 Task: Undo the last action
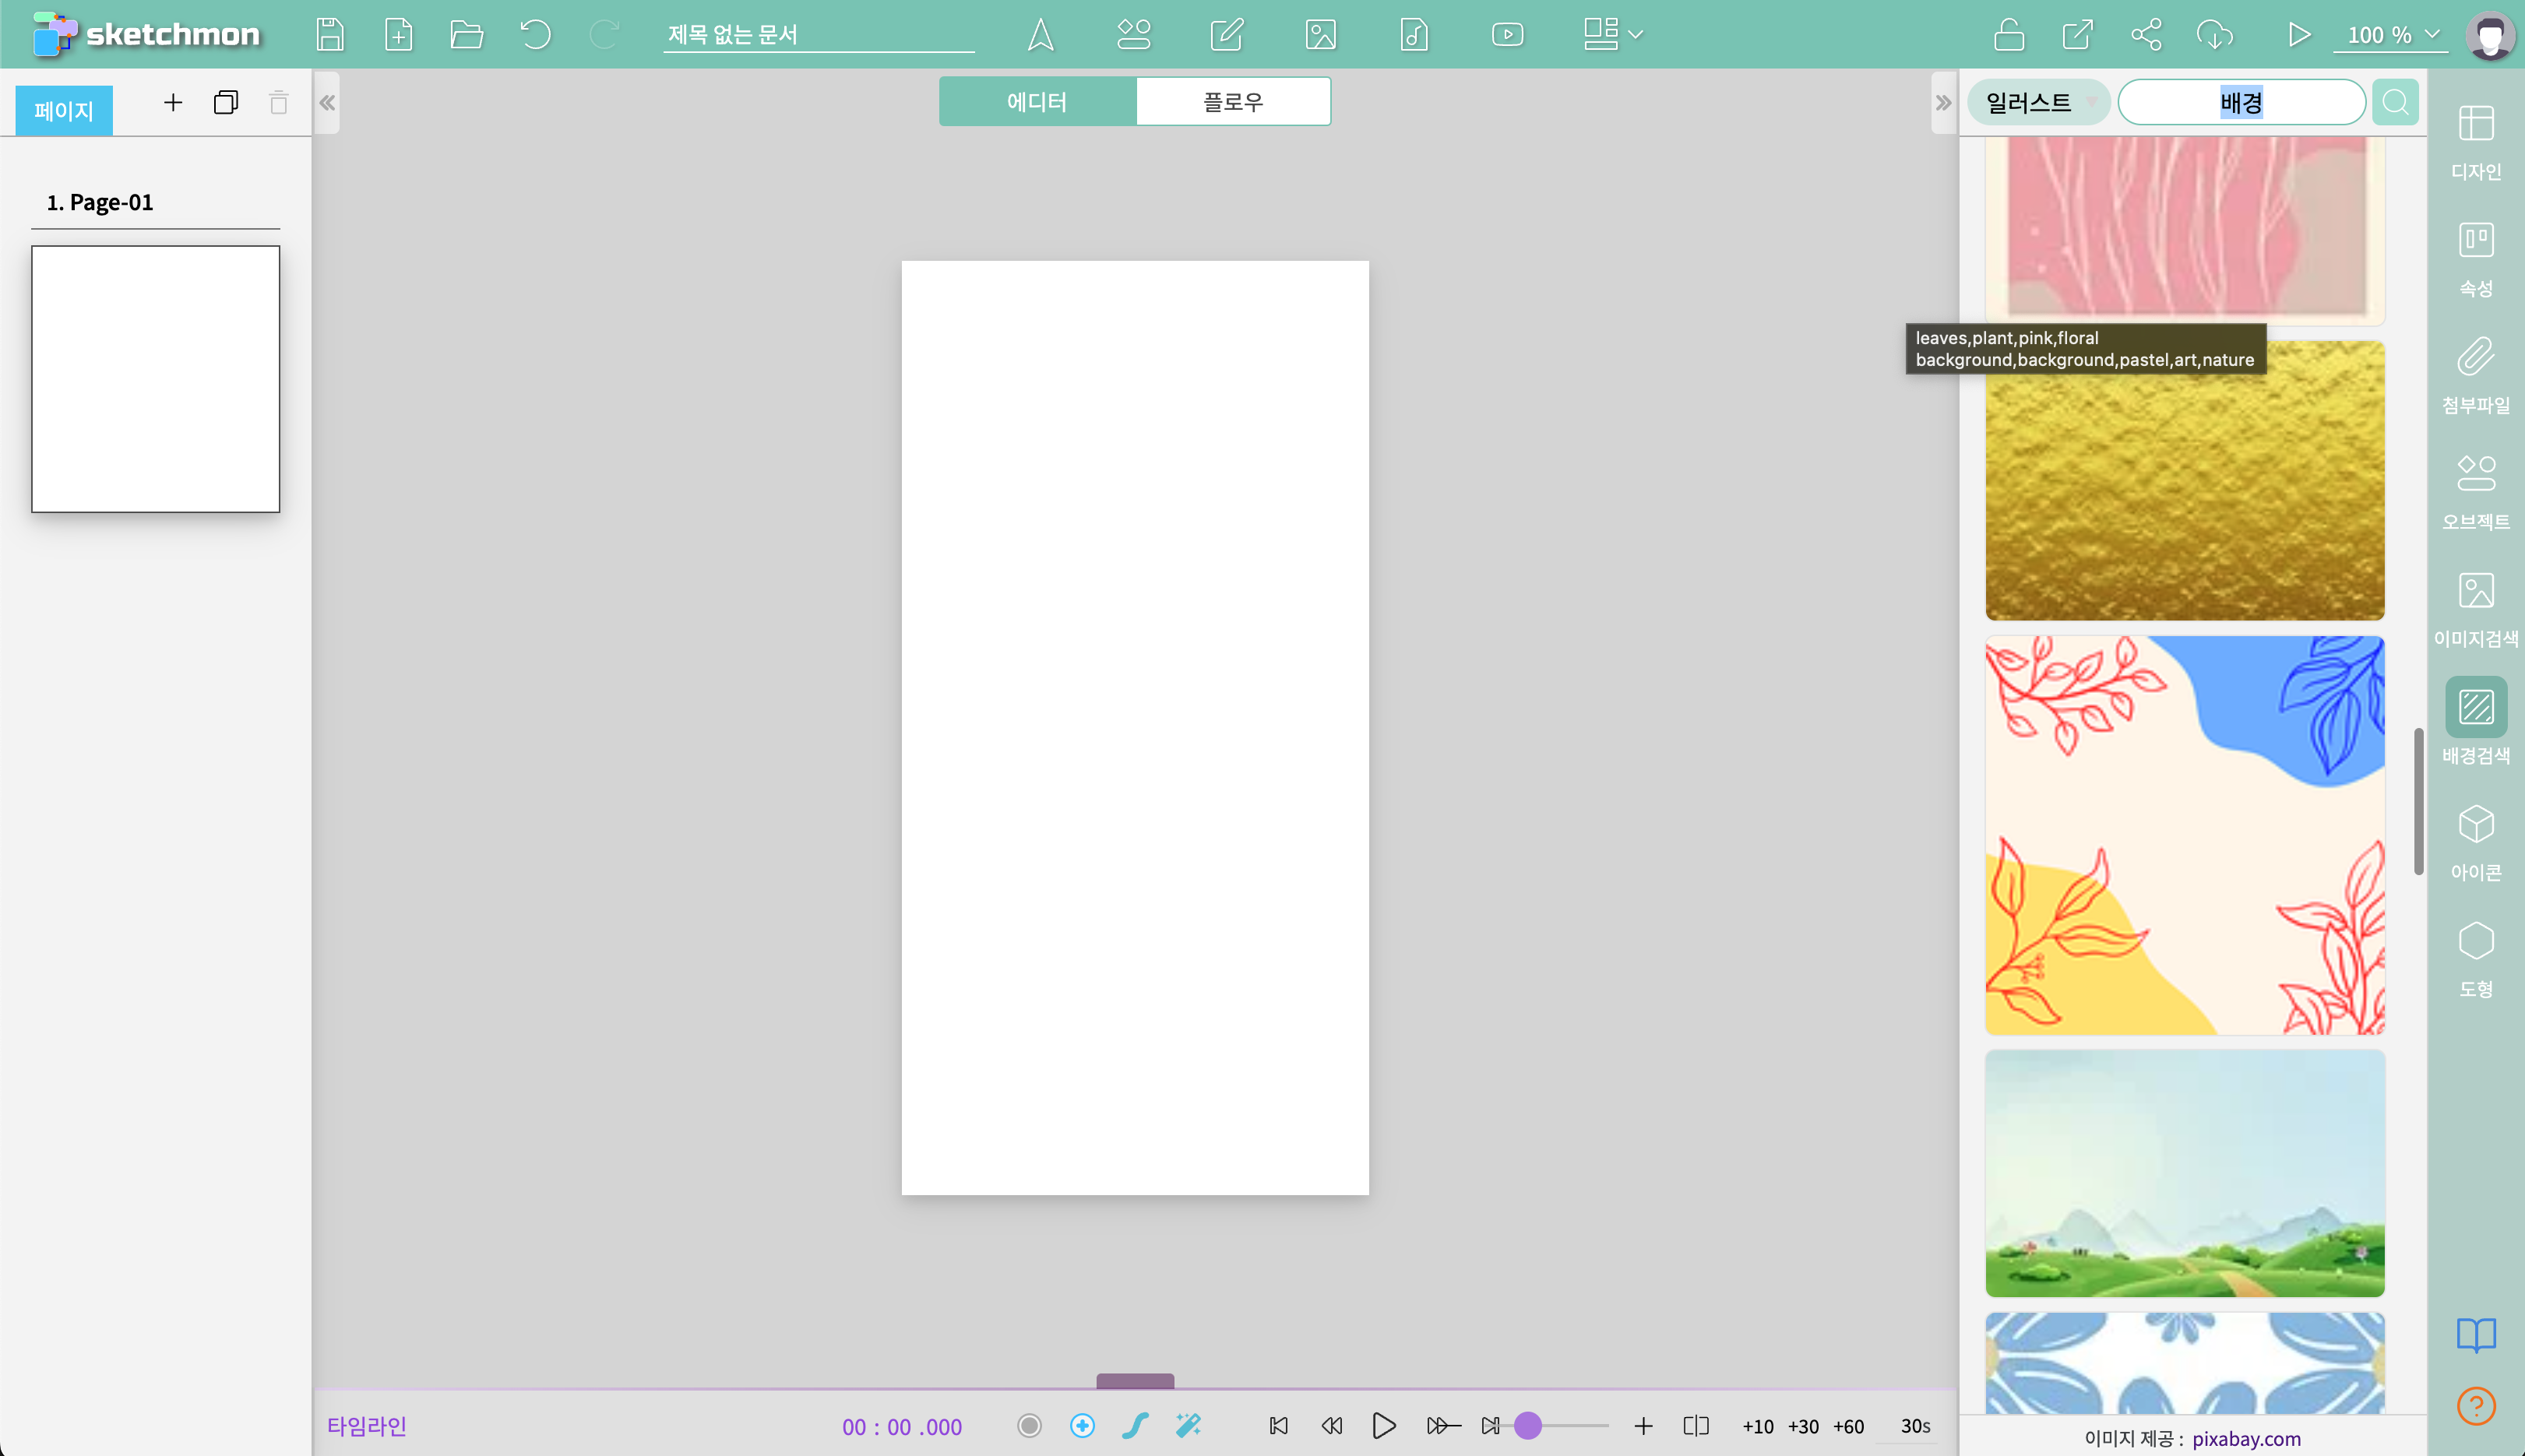click(535, 35)
